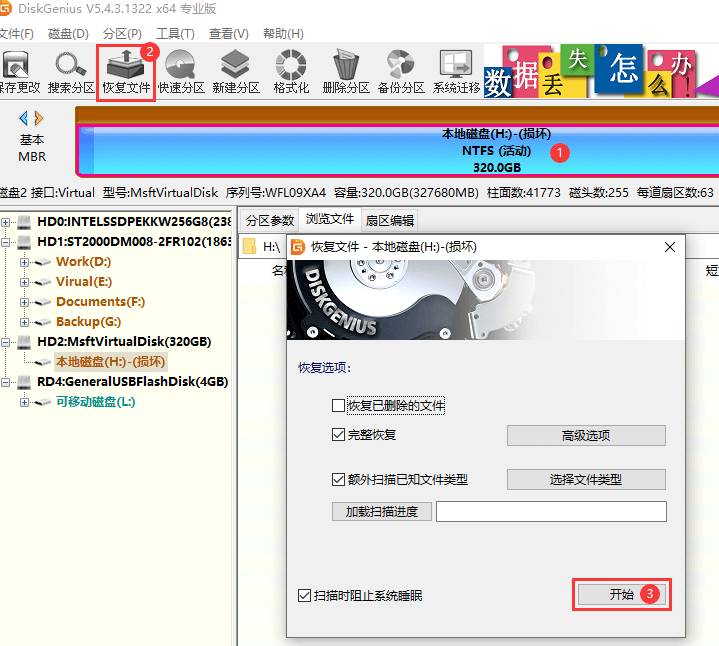Select damaged local disk (H:) tree item
Screen dimensions: 719x646
pos(110,362)
